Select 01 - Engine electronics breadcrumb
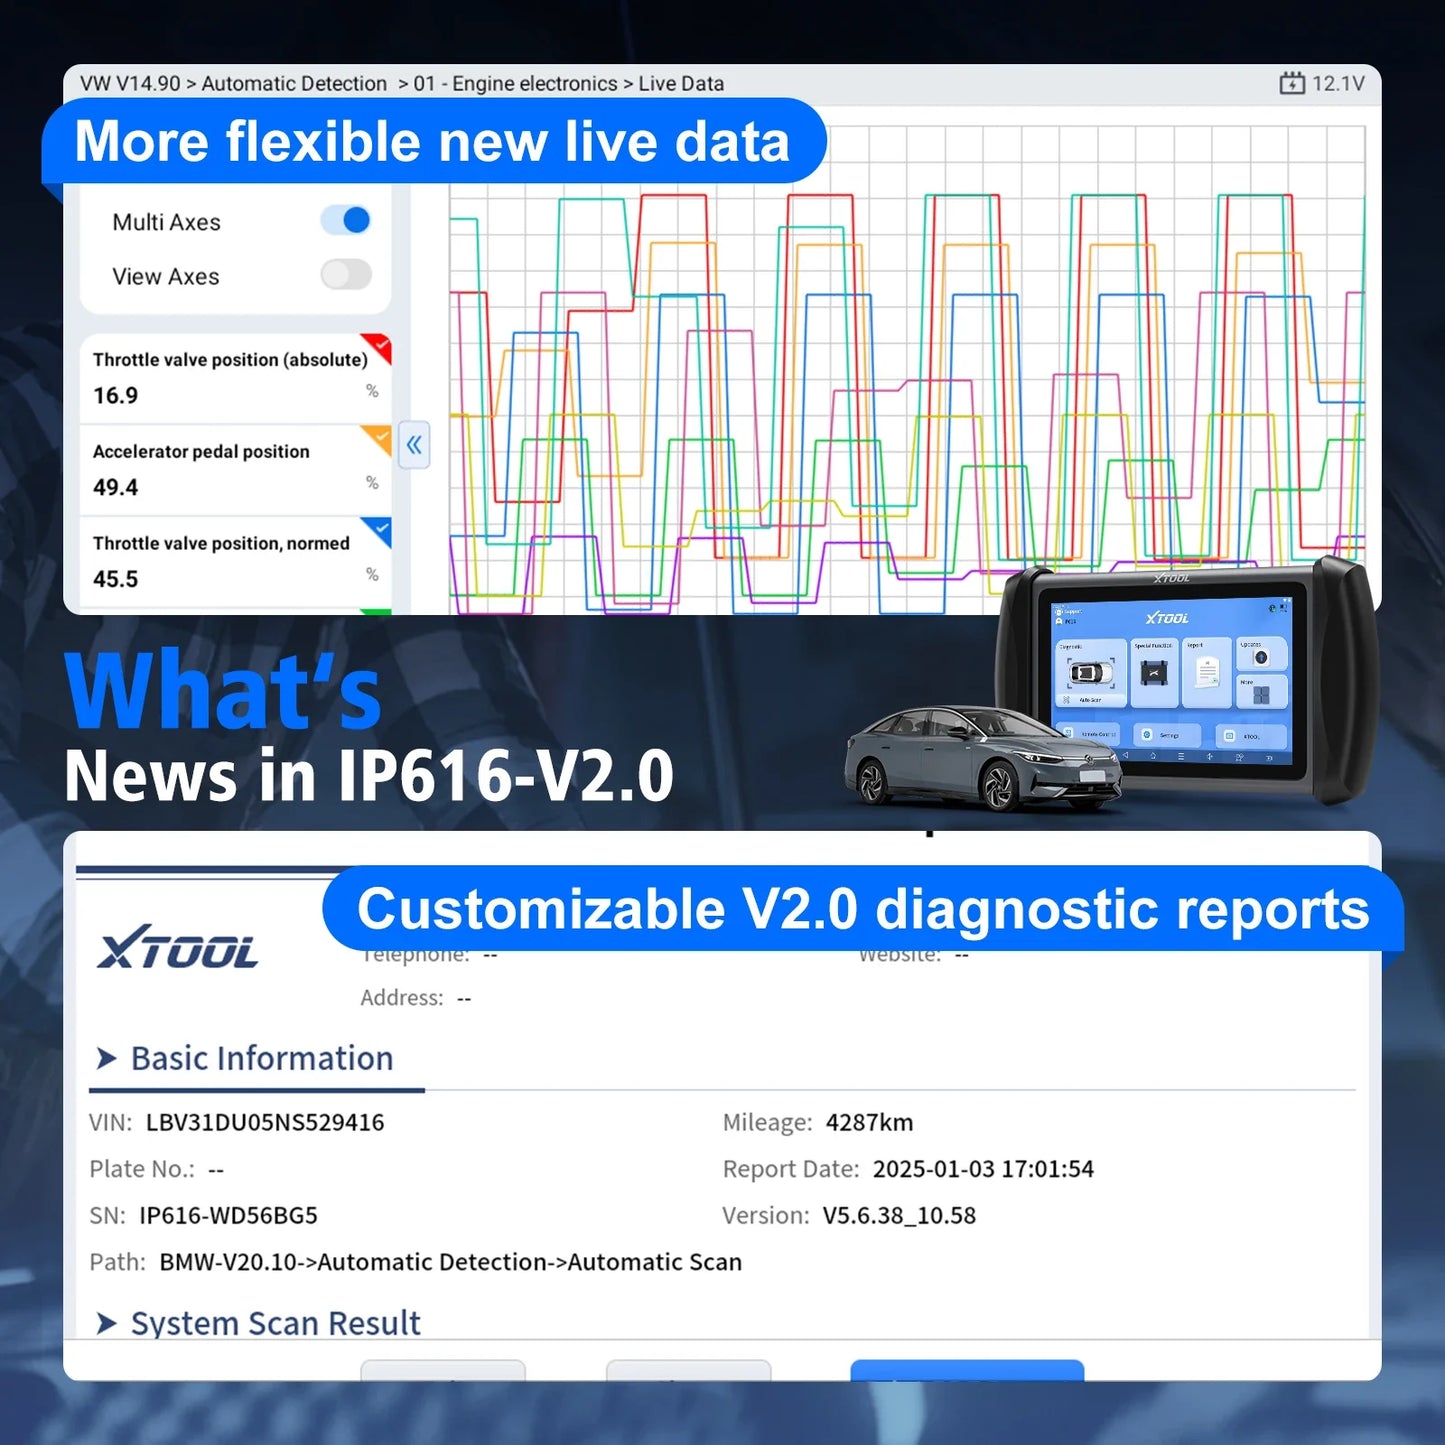Viewport: 1445px width, 1445px height. pos(515,84)
